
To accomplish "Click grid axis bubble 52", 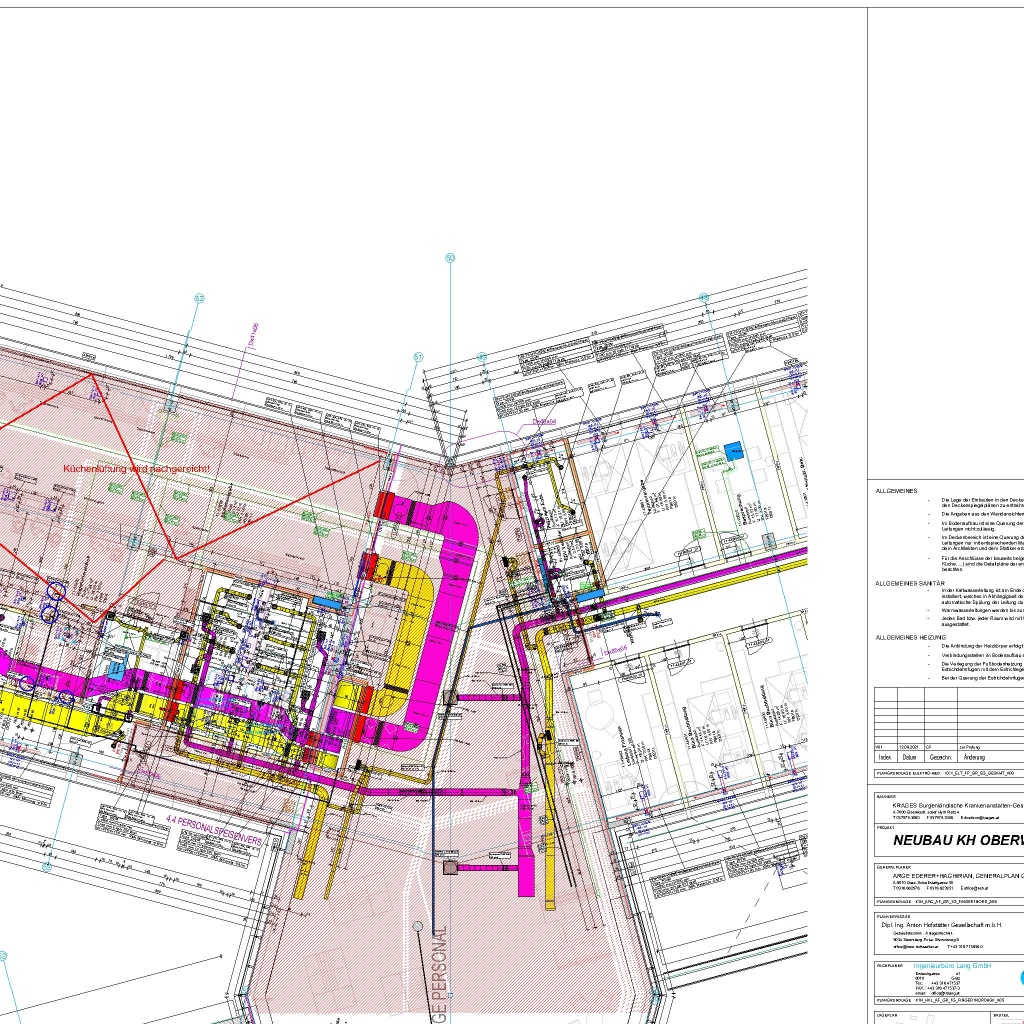I will point(199,298).
